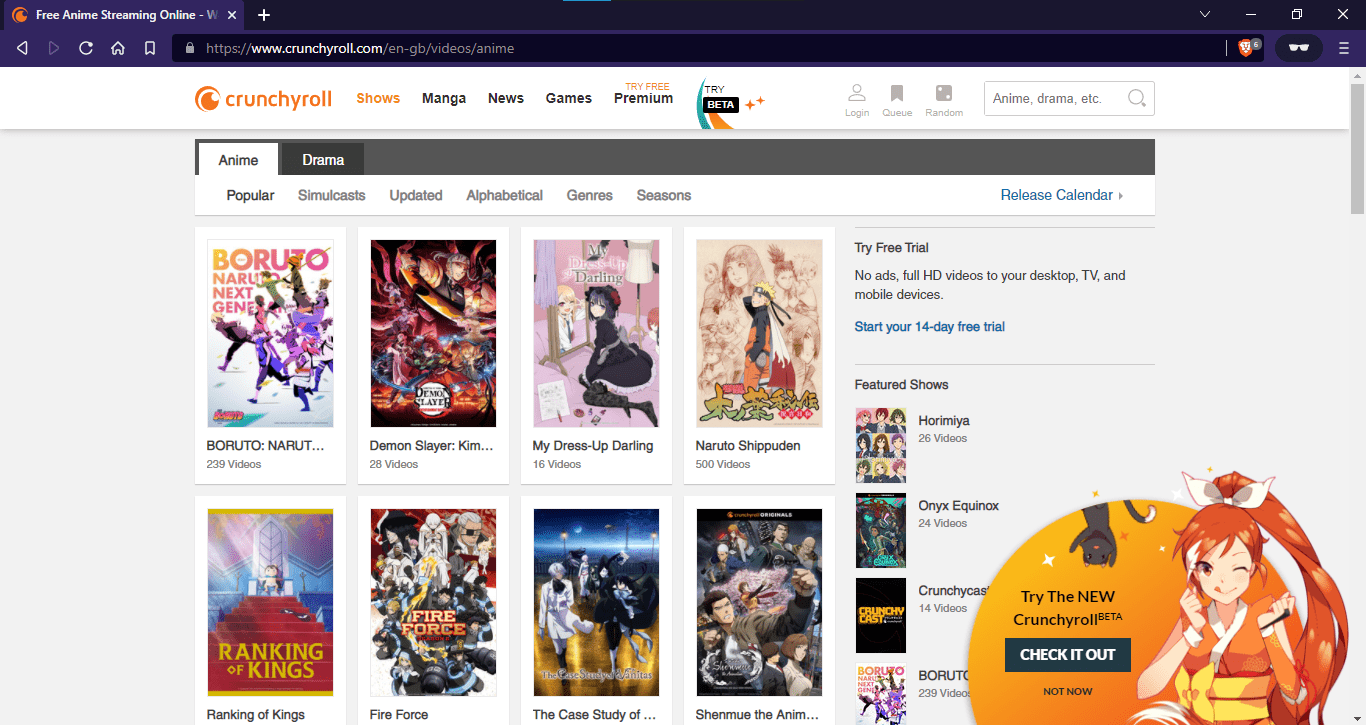
Task: Open the News menu
Action: coord(506,98)
